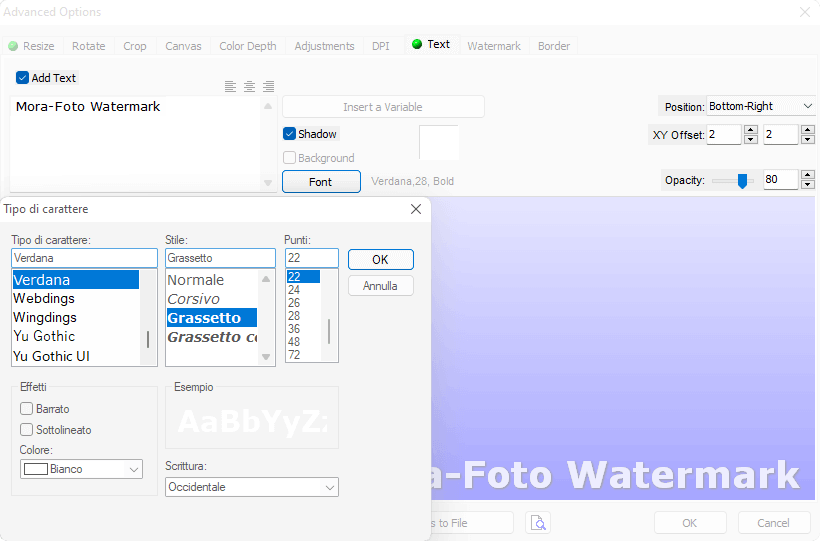Select size 36 in Punti list
This screenshot has height=541, width=820.
click(x=303, y=329)
